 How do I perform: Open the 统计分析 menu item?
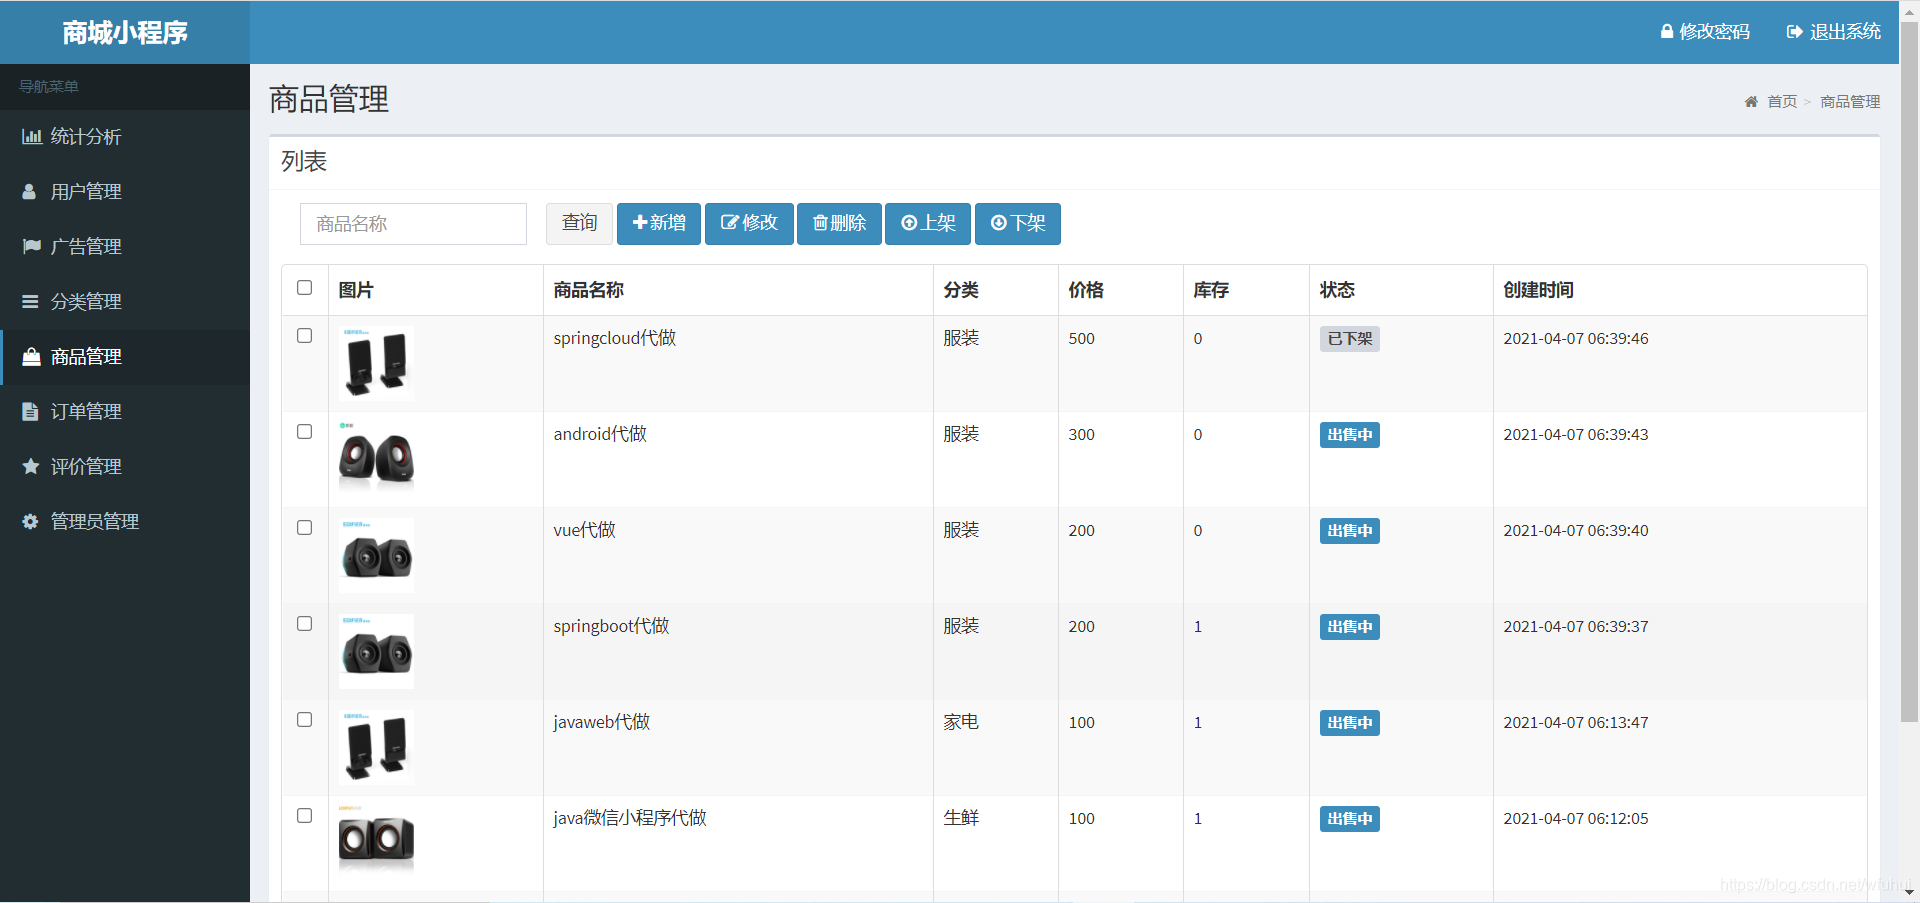pos(125,137)
